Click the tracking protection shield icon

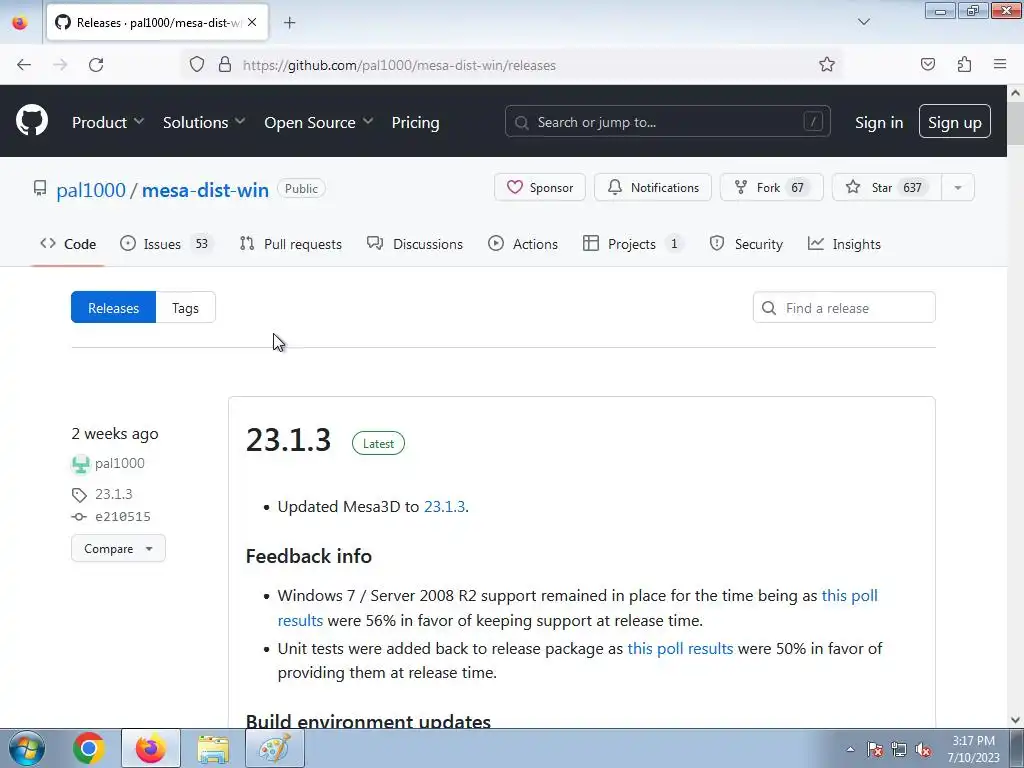point(197,65)
